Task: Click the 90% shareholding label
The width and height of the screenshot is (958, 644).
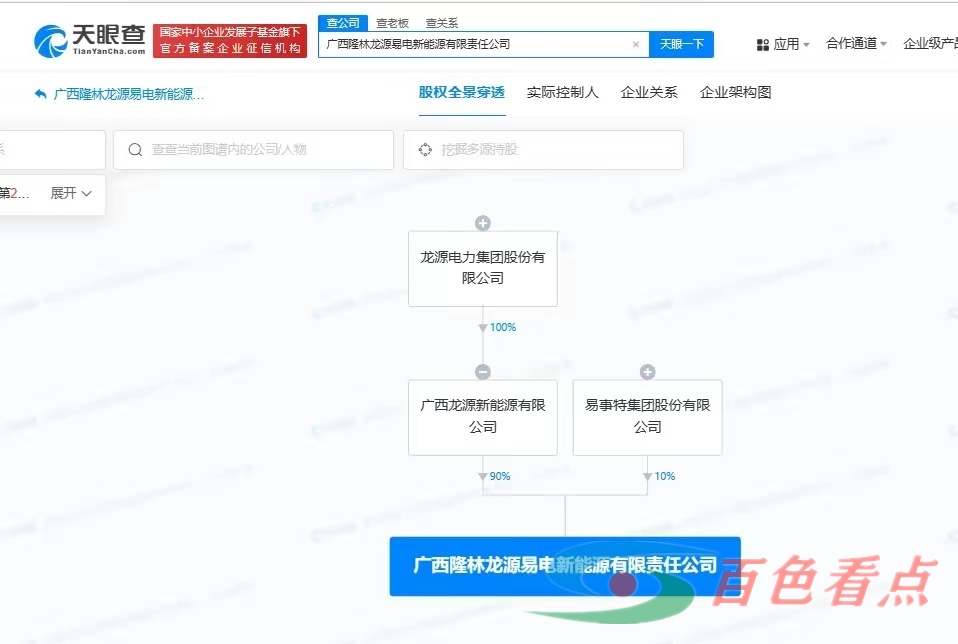Action: pos(500,477)
